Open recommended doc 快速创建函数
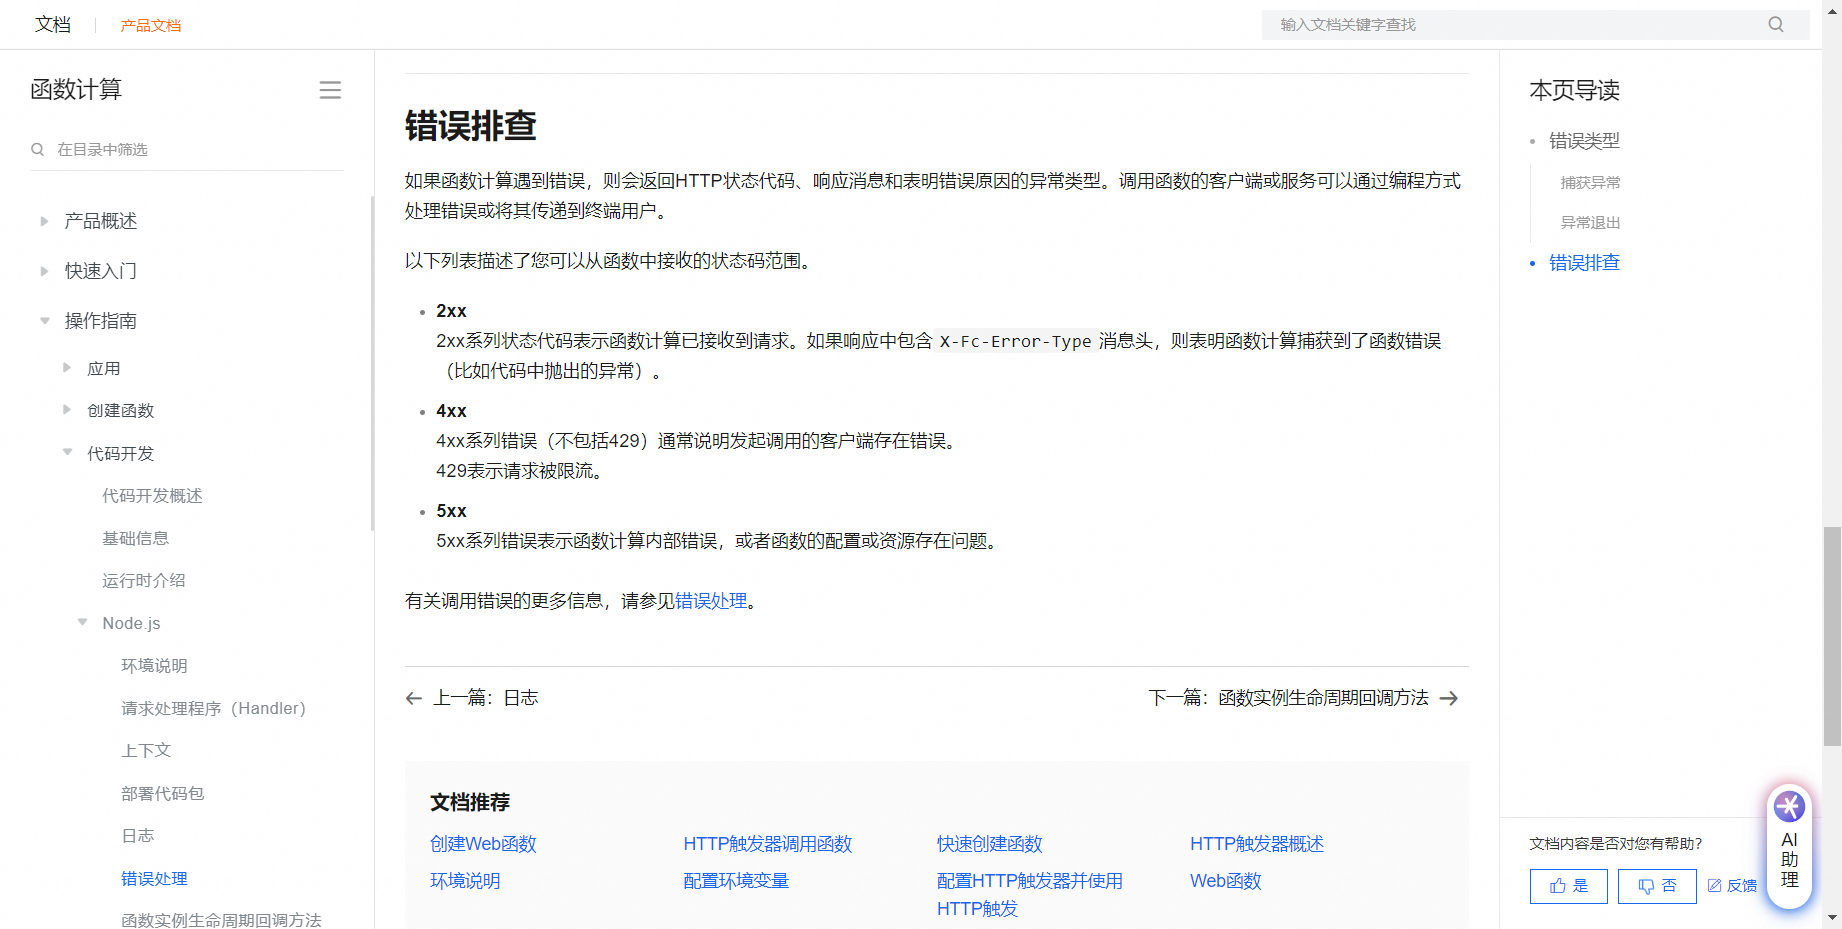Viewport: 1842px width, 929px height. (989, 844)
